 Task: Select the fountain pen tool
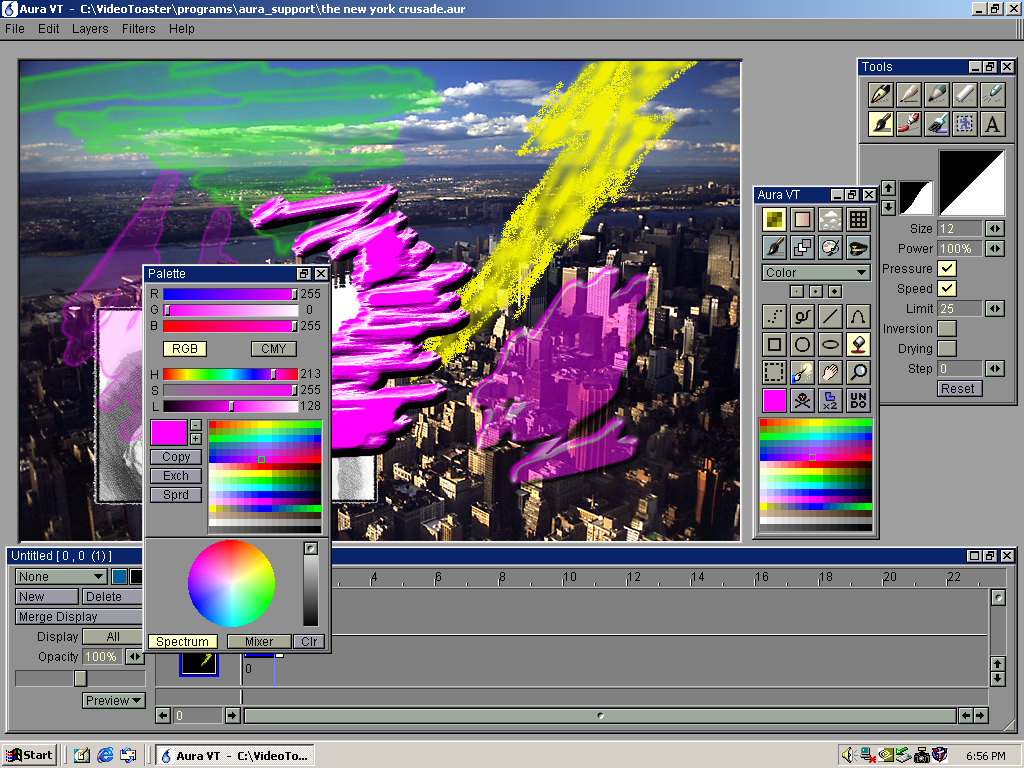pos(880,94)
